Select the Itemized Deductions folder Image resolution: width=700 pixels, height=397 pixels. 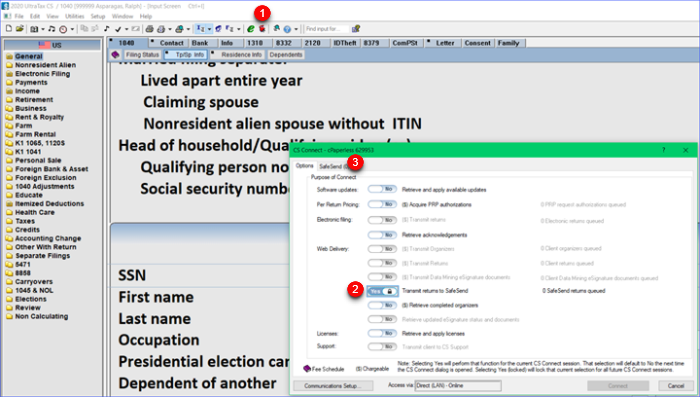[x=49, y=204]
